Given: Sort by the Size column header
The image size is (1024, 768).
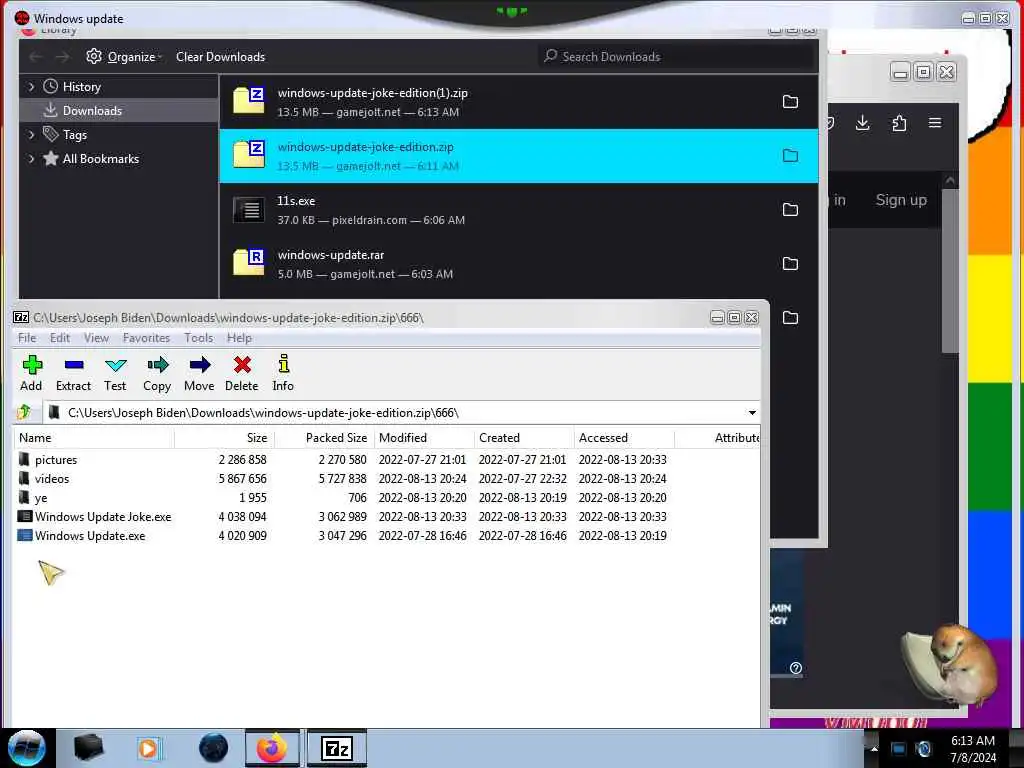Looking at the screenshot, I should (x=224, y=438).
